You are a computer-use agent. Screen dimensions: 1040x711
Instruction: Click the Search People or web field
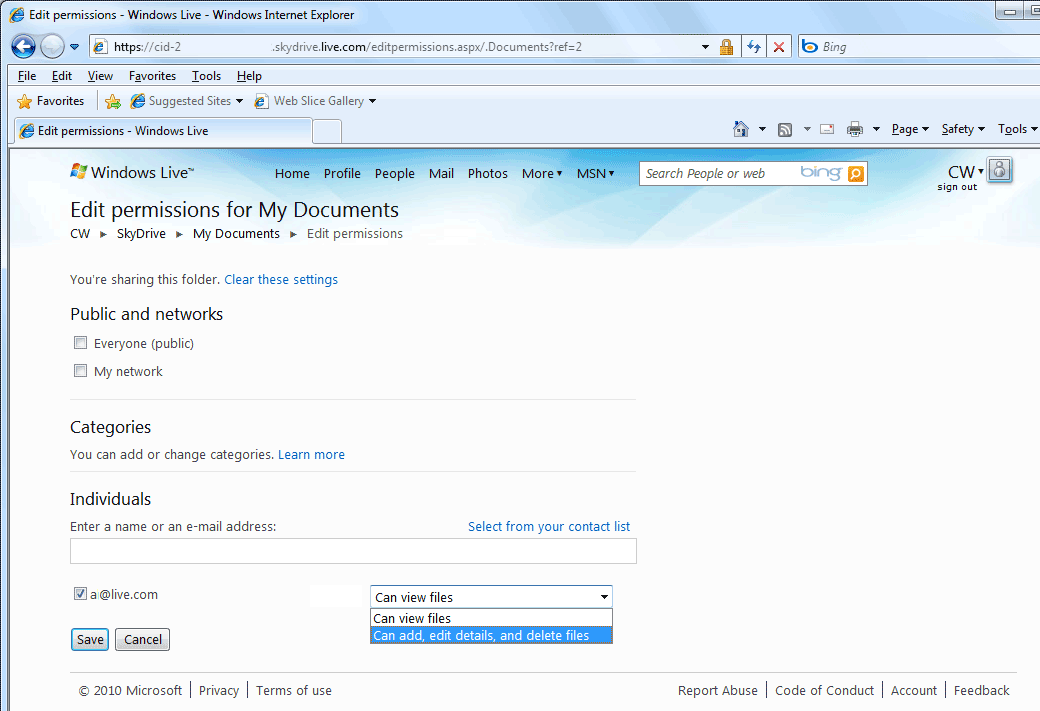coord(719,174)
